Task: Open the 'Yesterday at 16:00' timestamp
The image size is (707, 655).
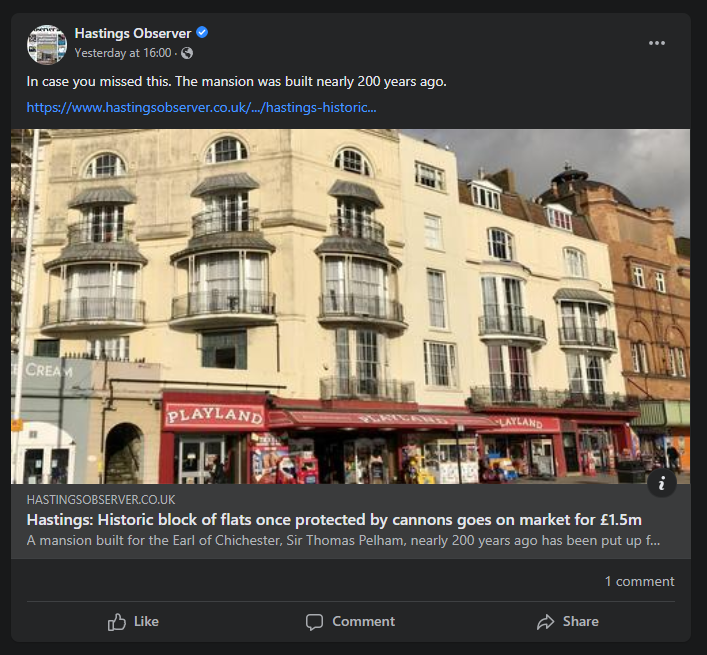Action: click(x=122, y=53)
